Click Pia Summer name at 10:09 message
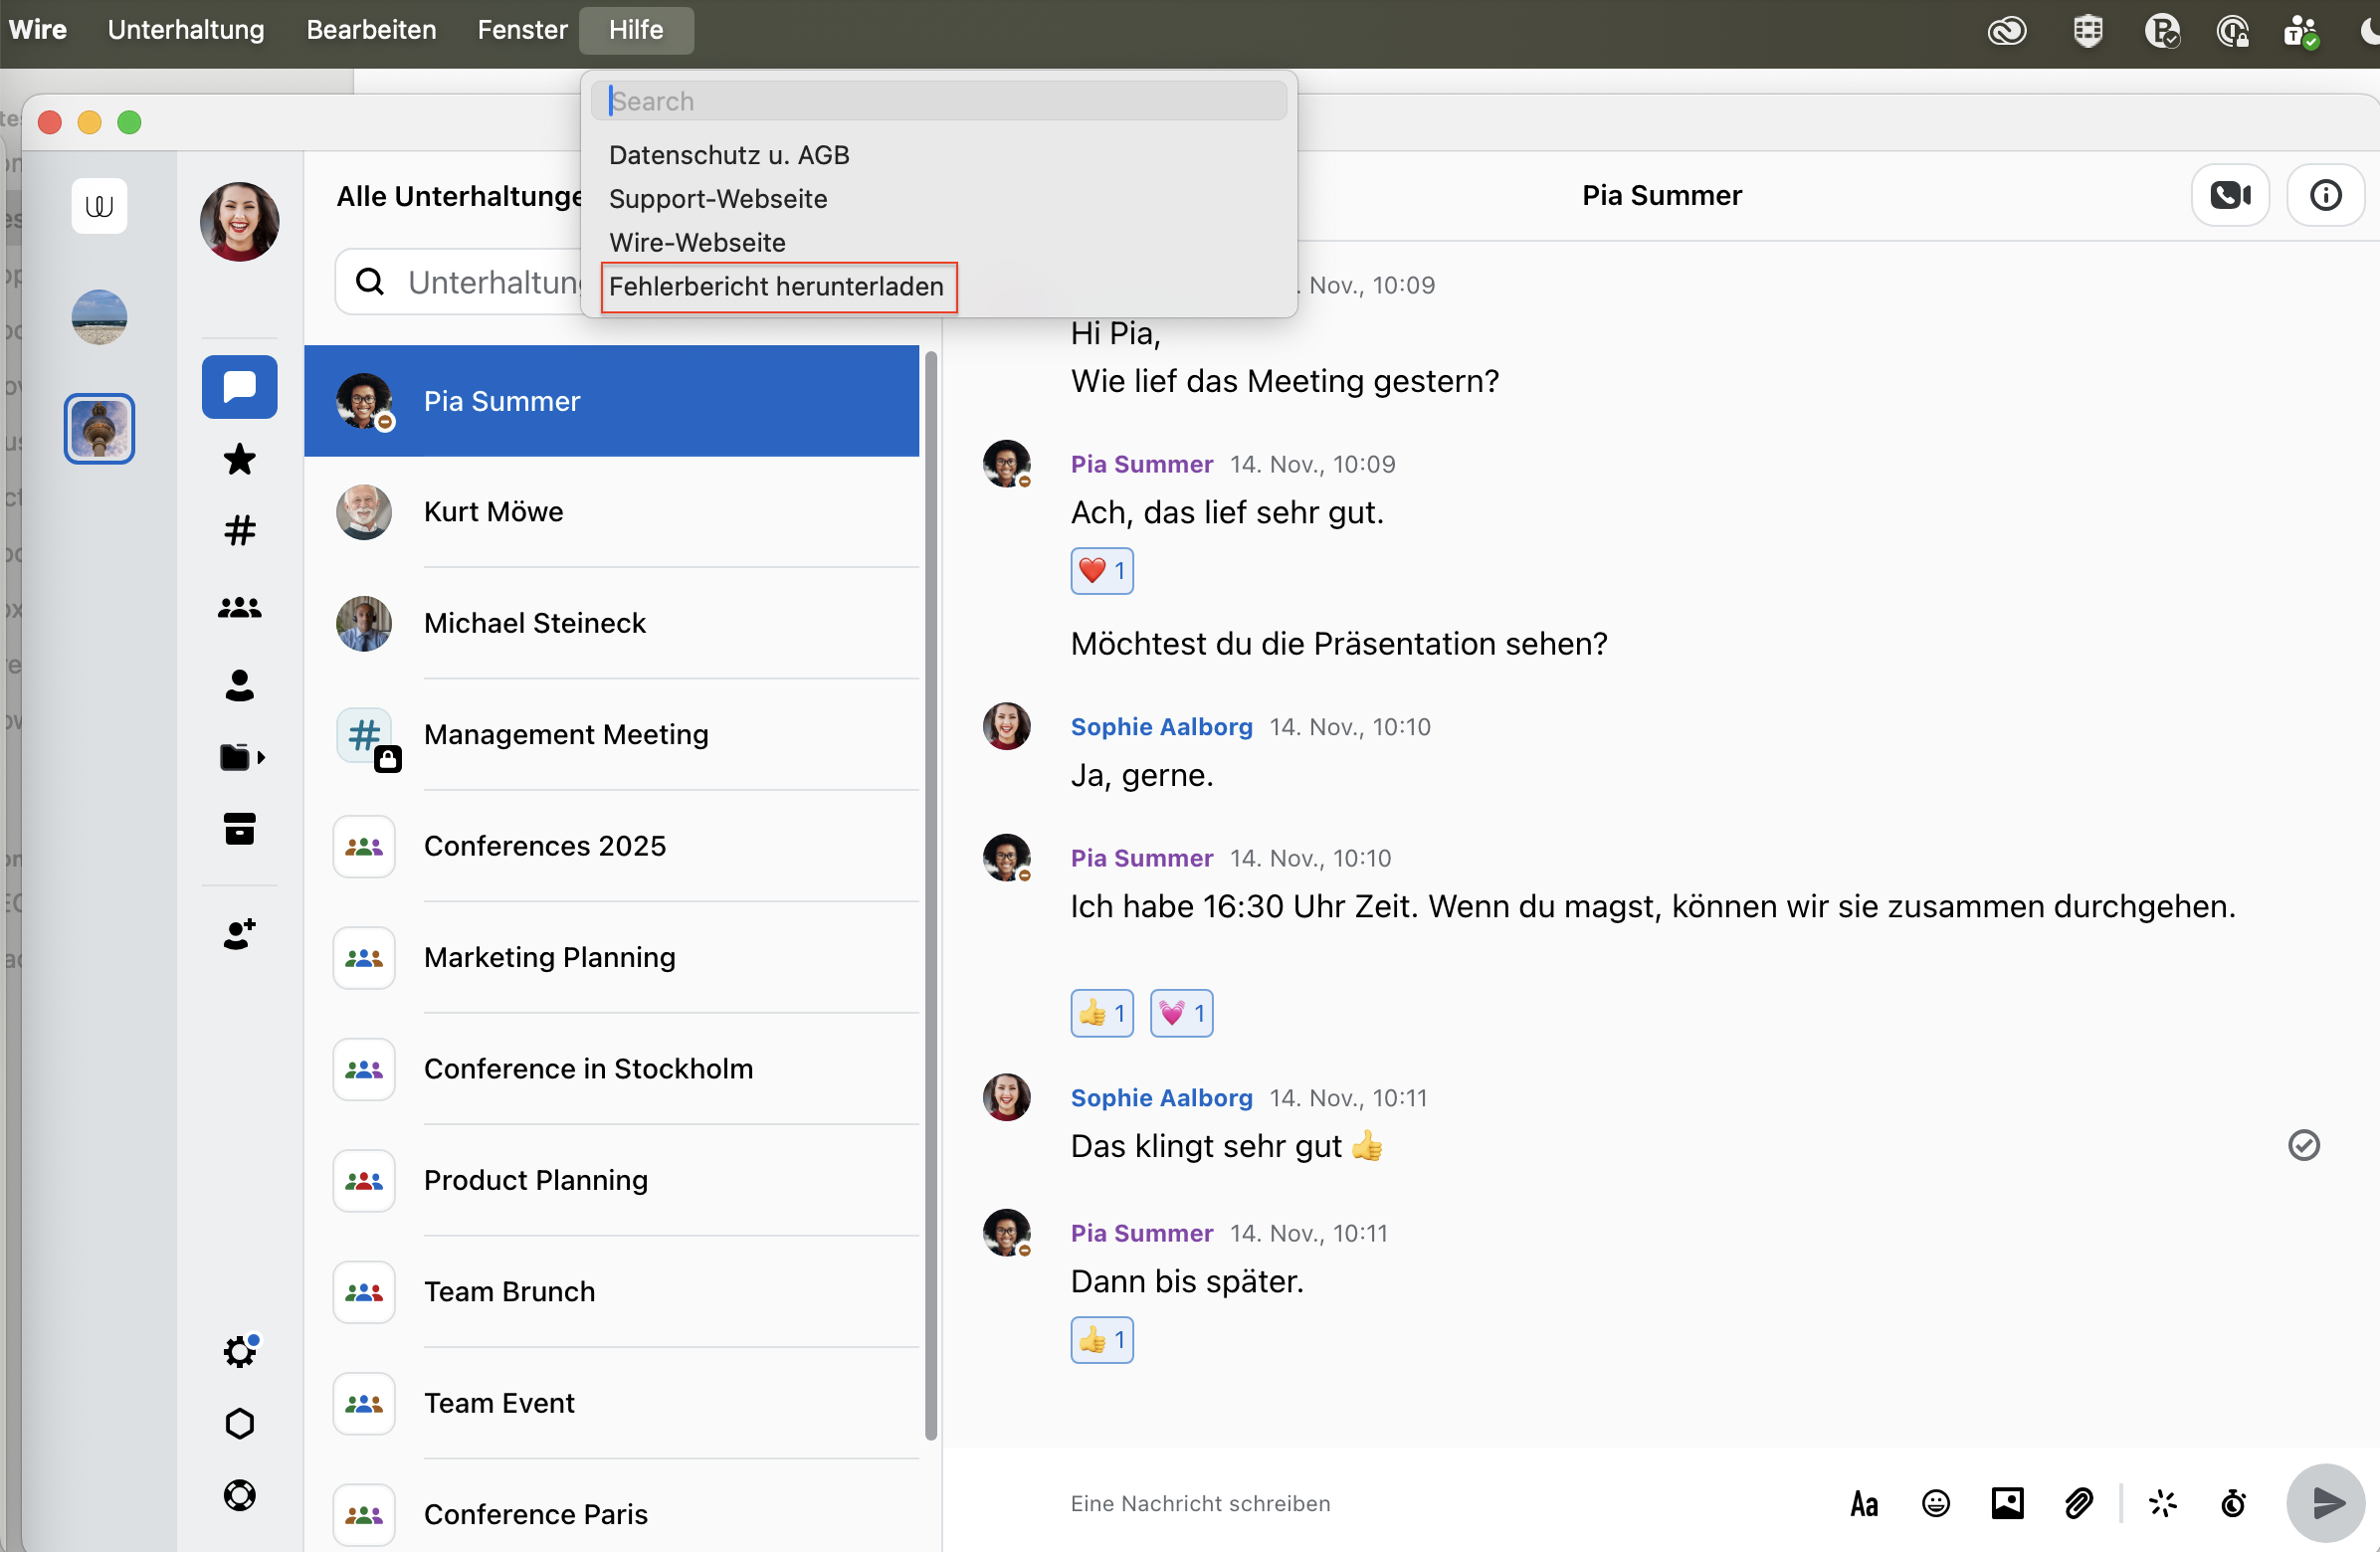This screenshot has height=1552, width=2380. pos(1142,464)
